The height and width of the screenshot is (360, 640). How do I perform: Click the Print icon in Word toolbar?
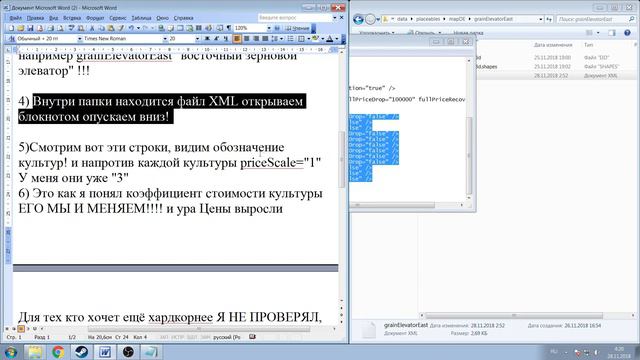click(x=50, y=28)
